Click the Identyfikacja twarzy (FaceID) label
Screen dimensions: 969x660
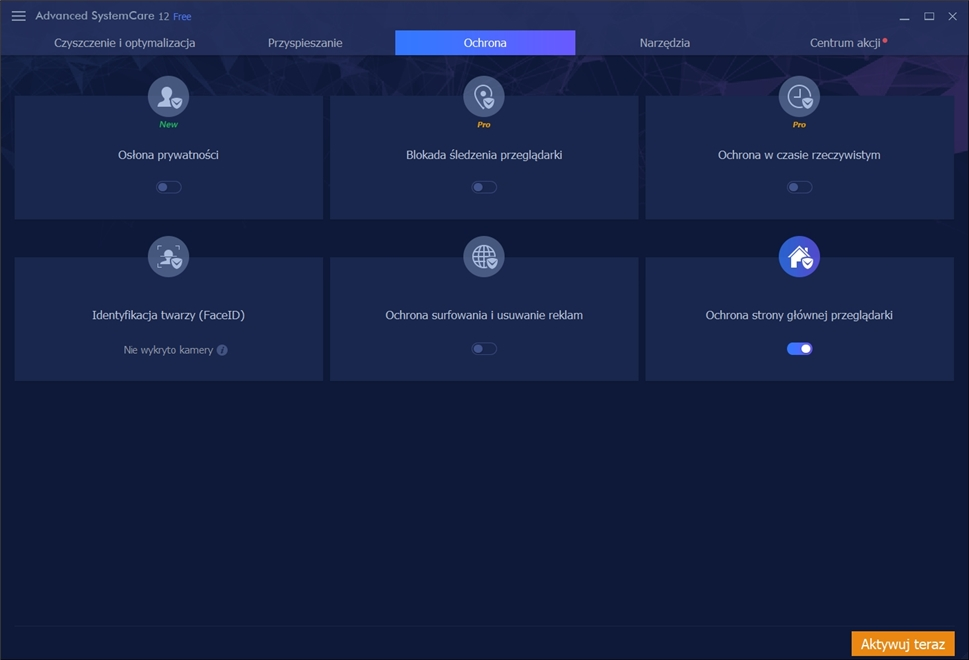click(x=168, y=315)
